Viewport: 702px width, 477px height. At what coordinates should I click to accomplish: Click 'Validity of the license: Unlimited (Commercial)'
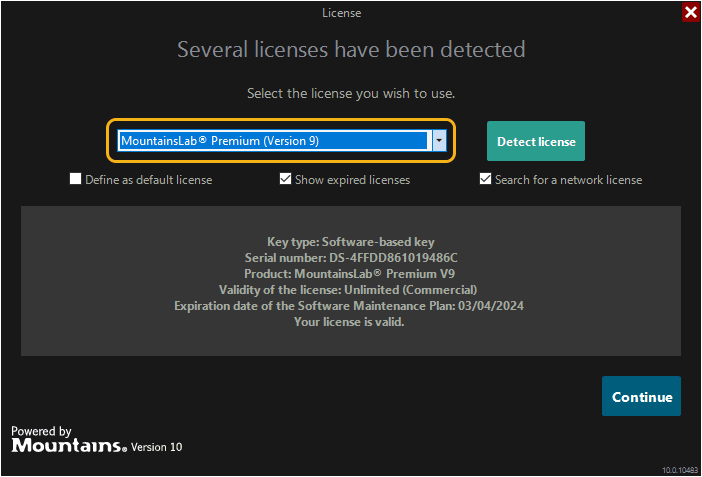pyautogui.click(x=348, y=290)
